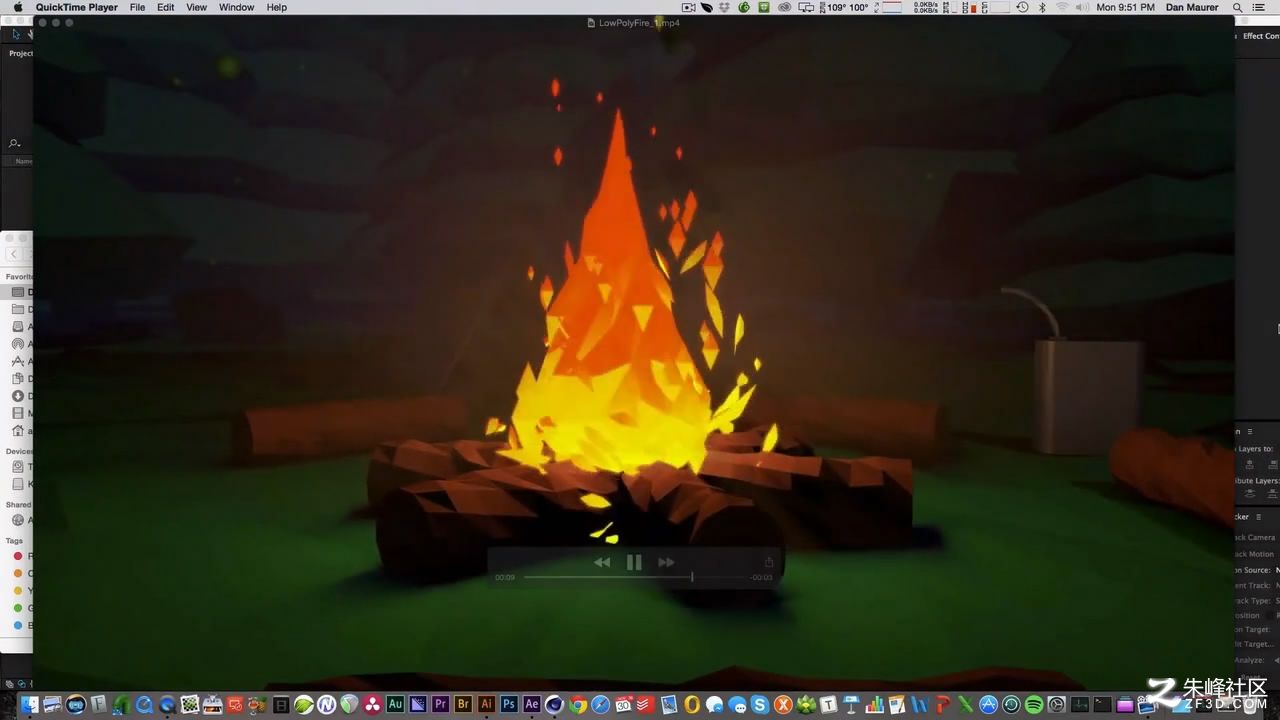
Task: Open Adobe Premiere Pro from the dock
Action: pos(440,704)
